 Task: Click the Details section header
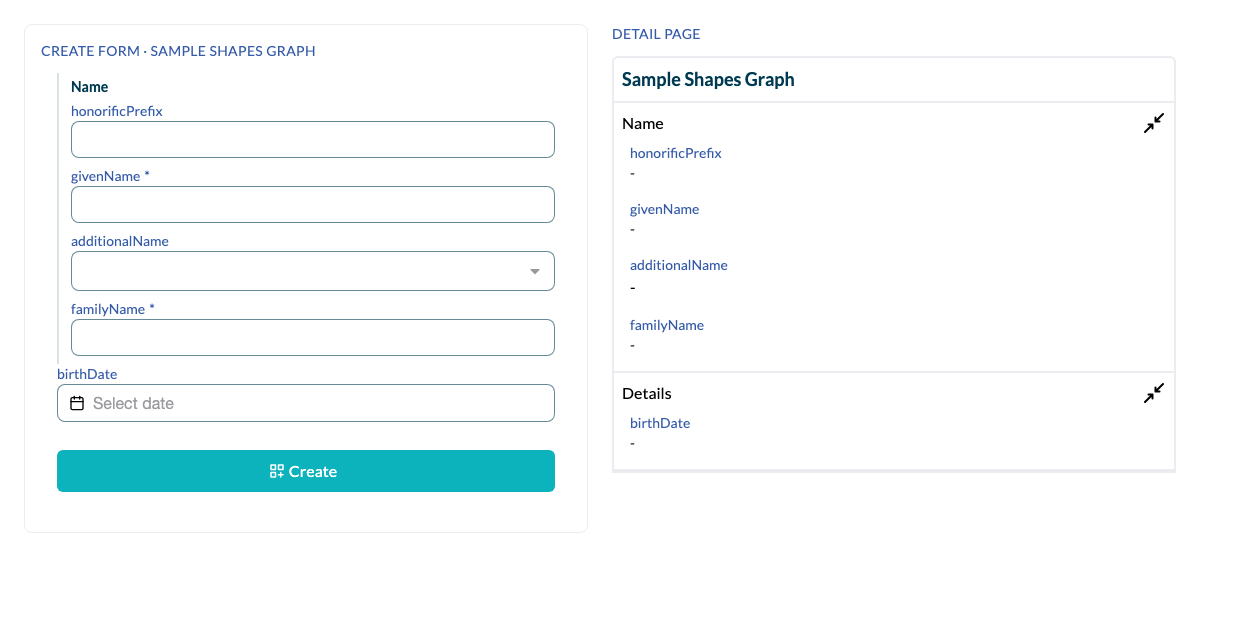(647, 394)
